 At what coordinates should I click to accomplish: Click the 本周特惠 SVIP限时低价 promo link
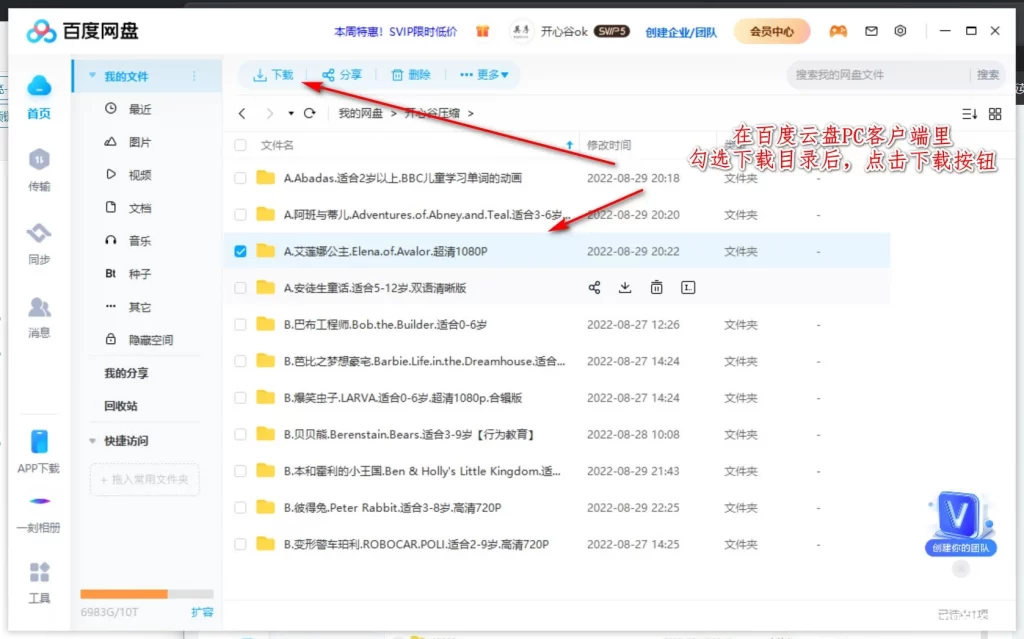(396, 31)
